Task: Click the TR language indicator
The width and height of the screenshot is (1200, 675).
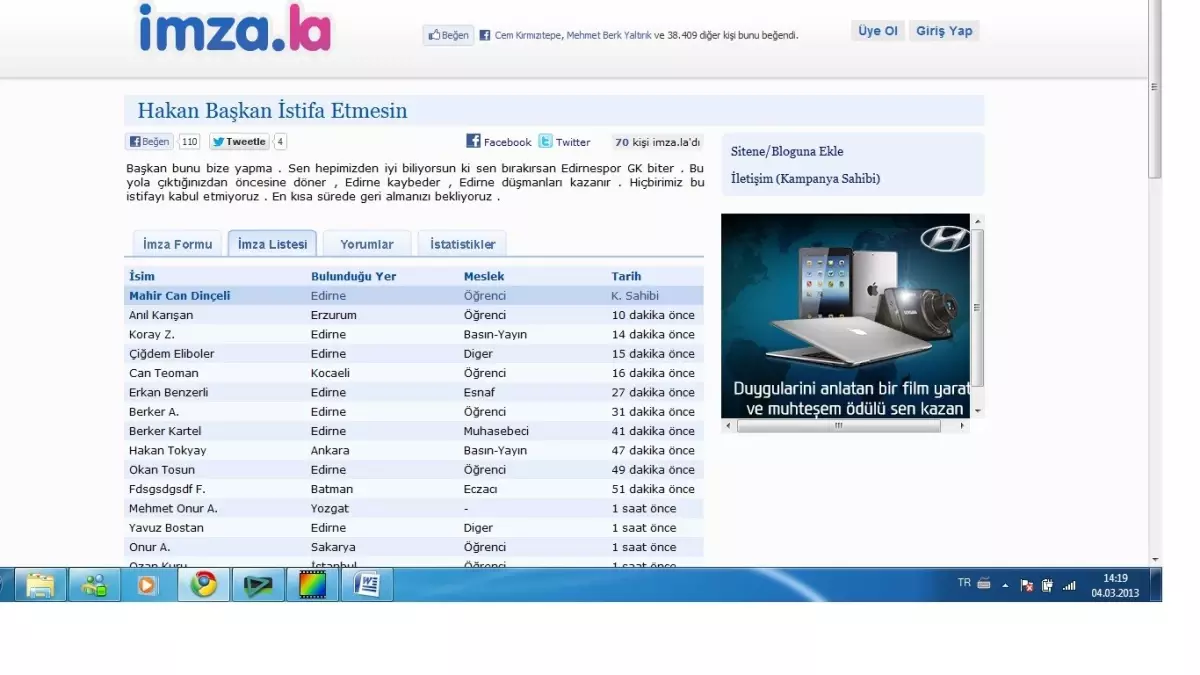Action: (964, 583)
